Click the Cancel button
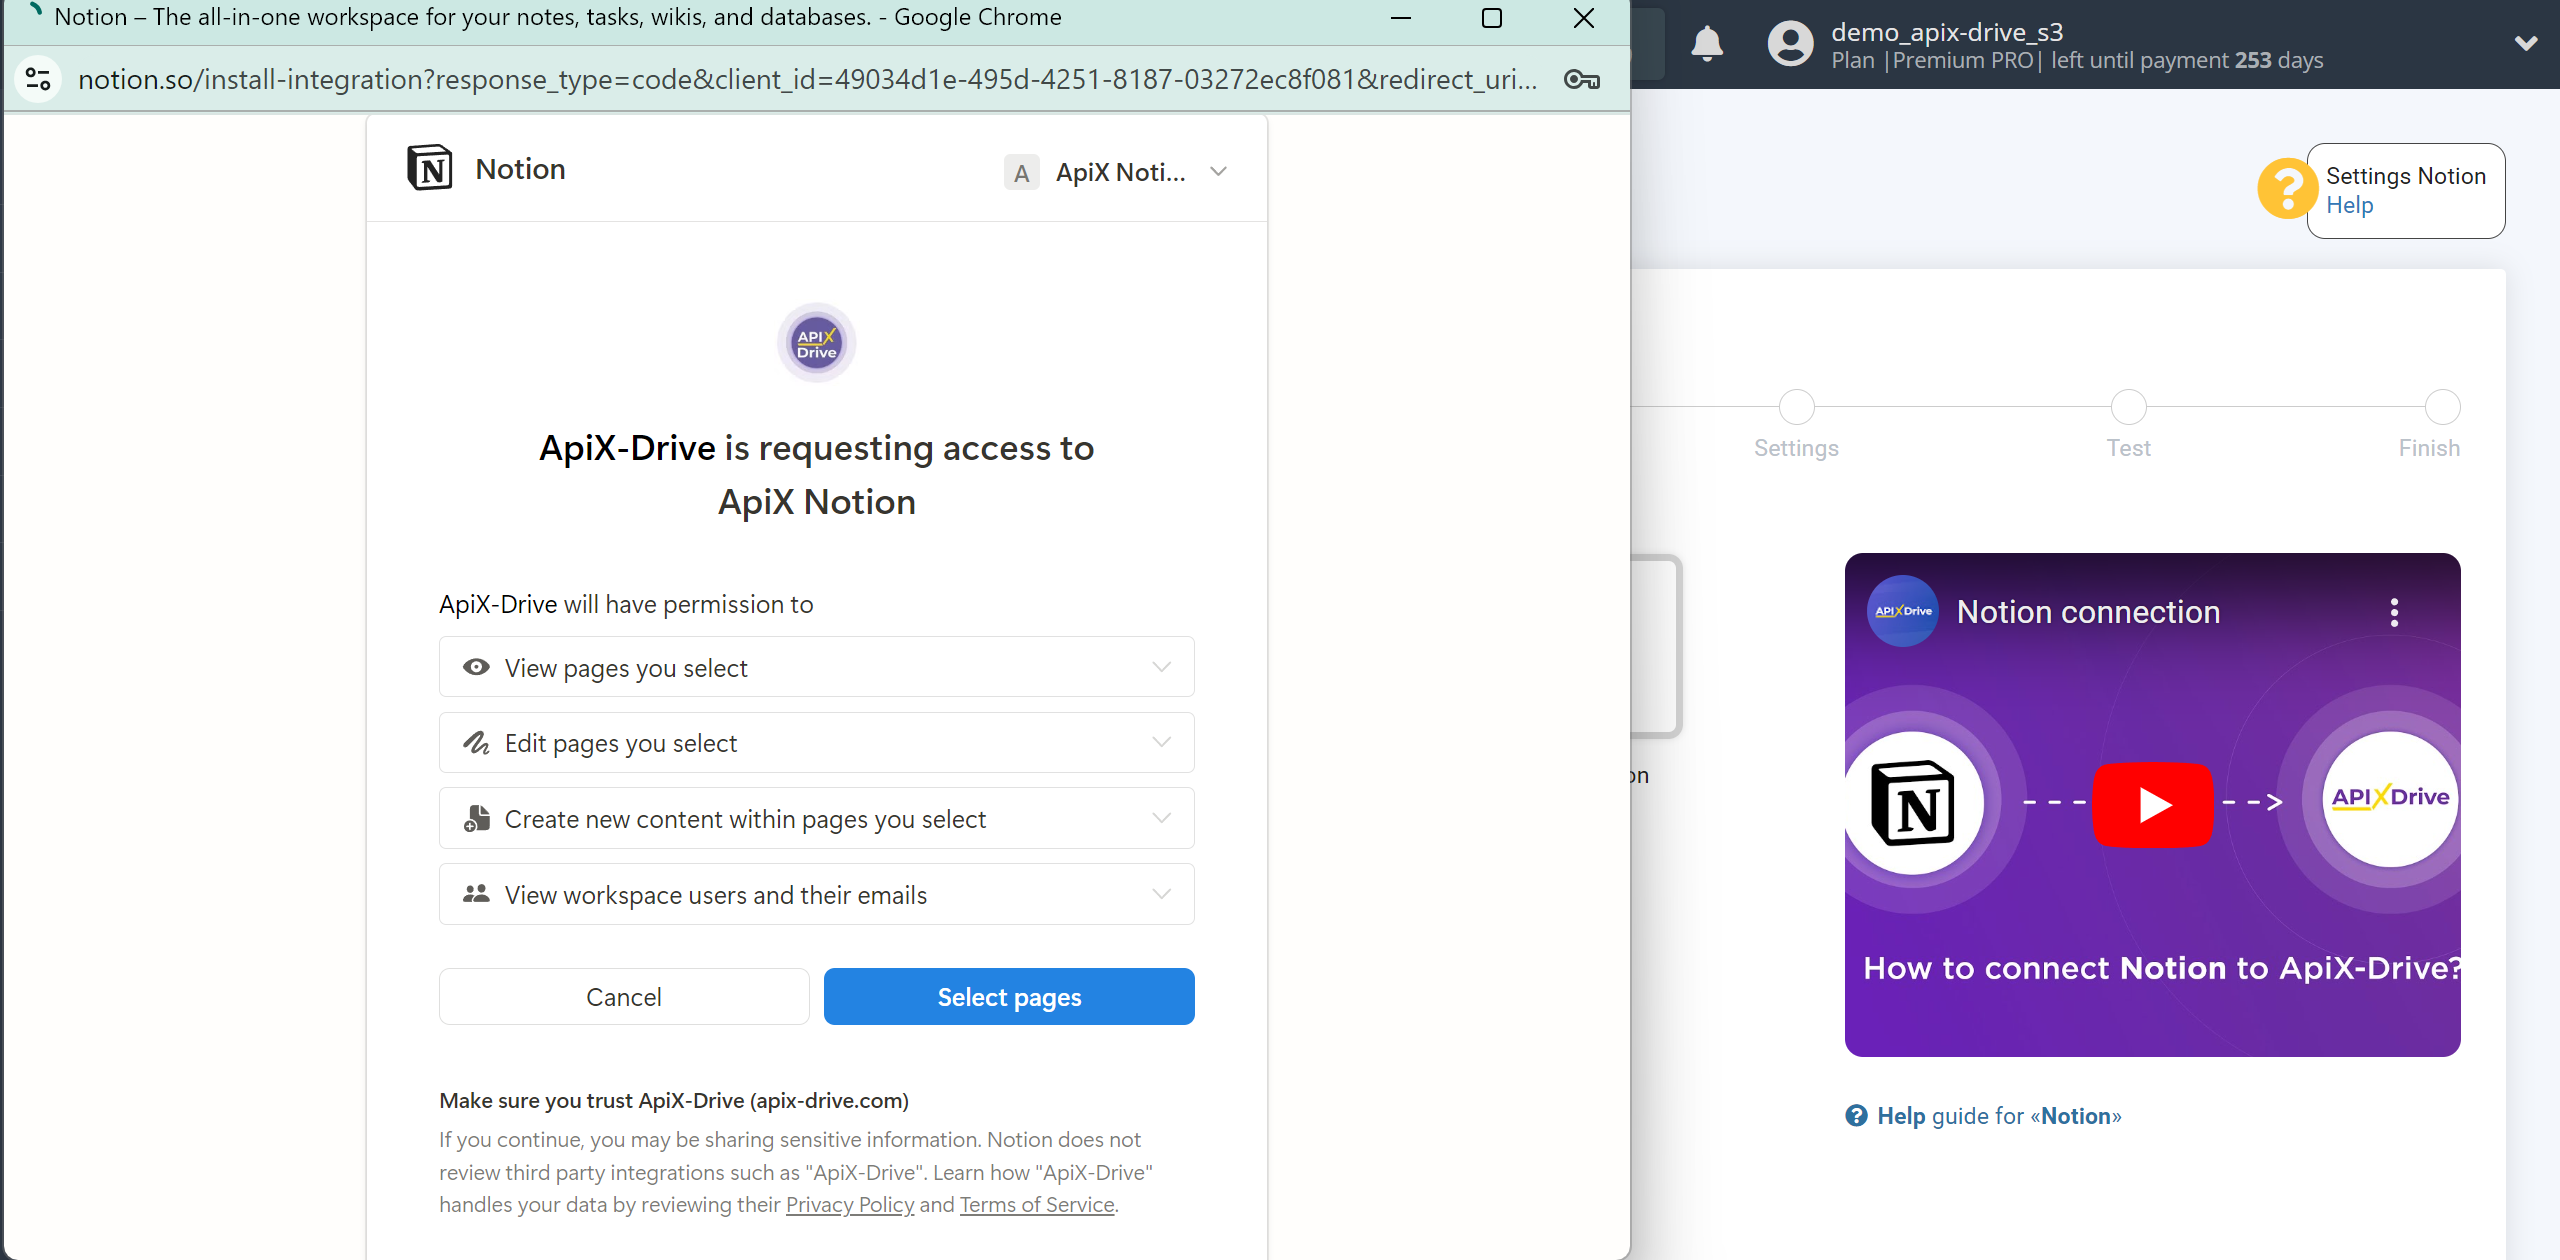Image resolution: width=2560 pixels, height=1260 pixels. pos(624,997)
